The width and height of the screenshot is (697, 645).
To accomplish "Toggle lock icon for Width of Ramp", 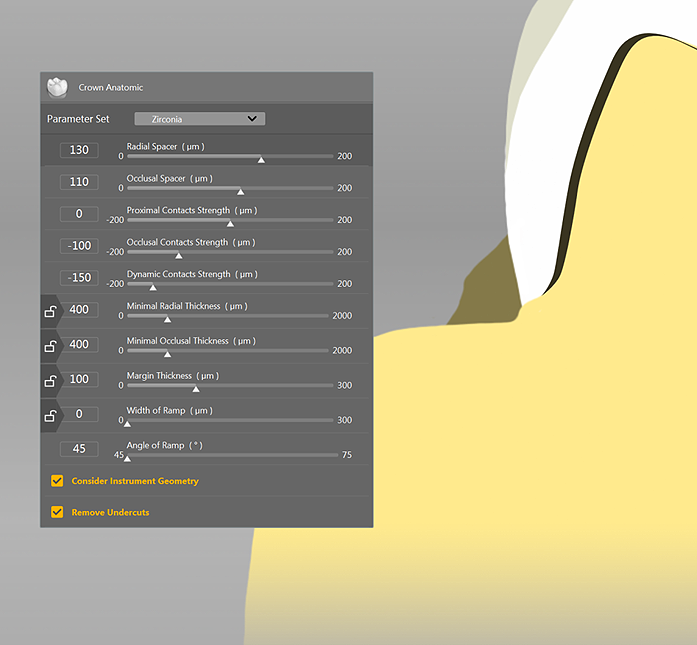I will 50,415.
